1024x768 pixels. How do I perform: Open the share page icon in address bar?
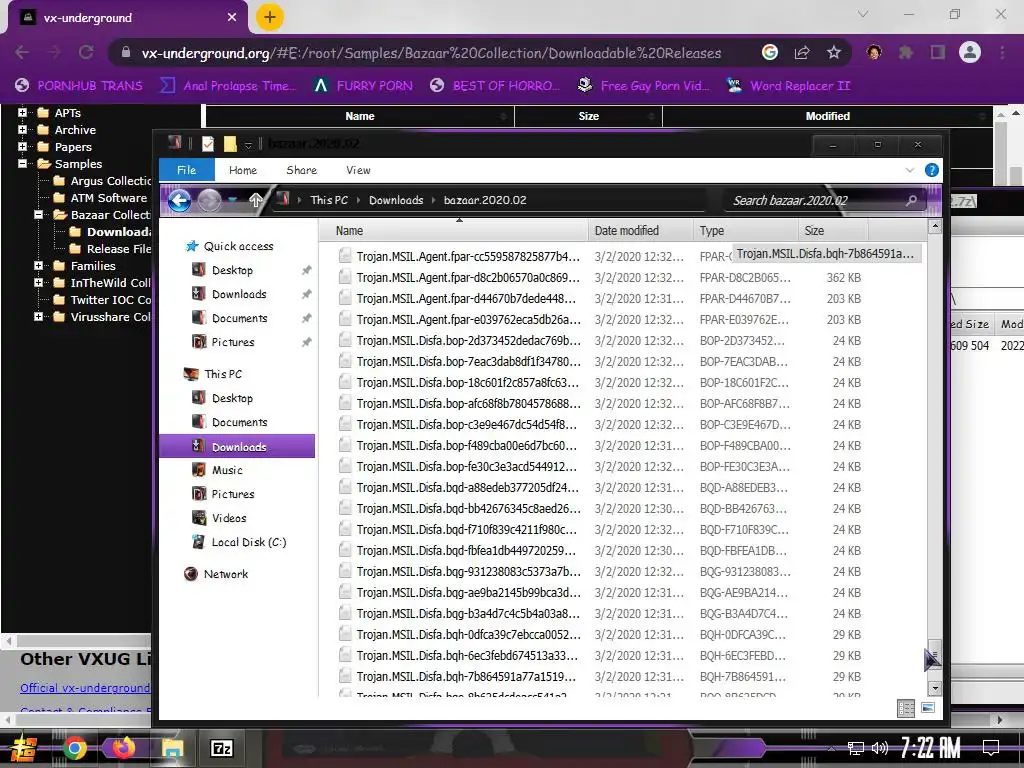pos(802,52)
